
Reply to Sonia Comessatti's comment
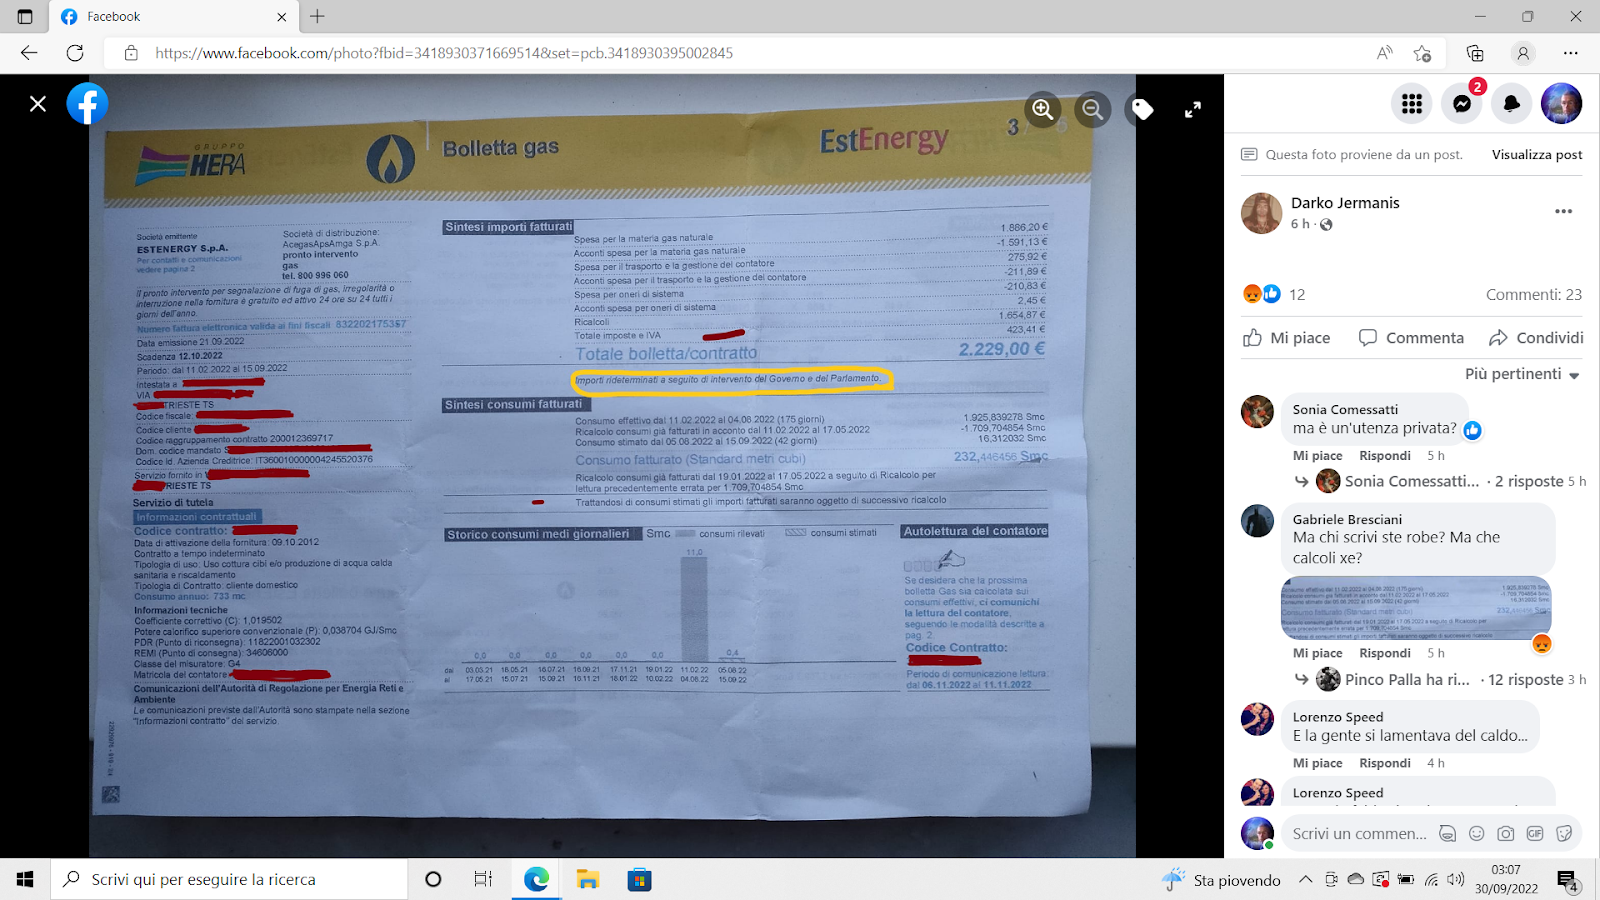(1385, 456)
